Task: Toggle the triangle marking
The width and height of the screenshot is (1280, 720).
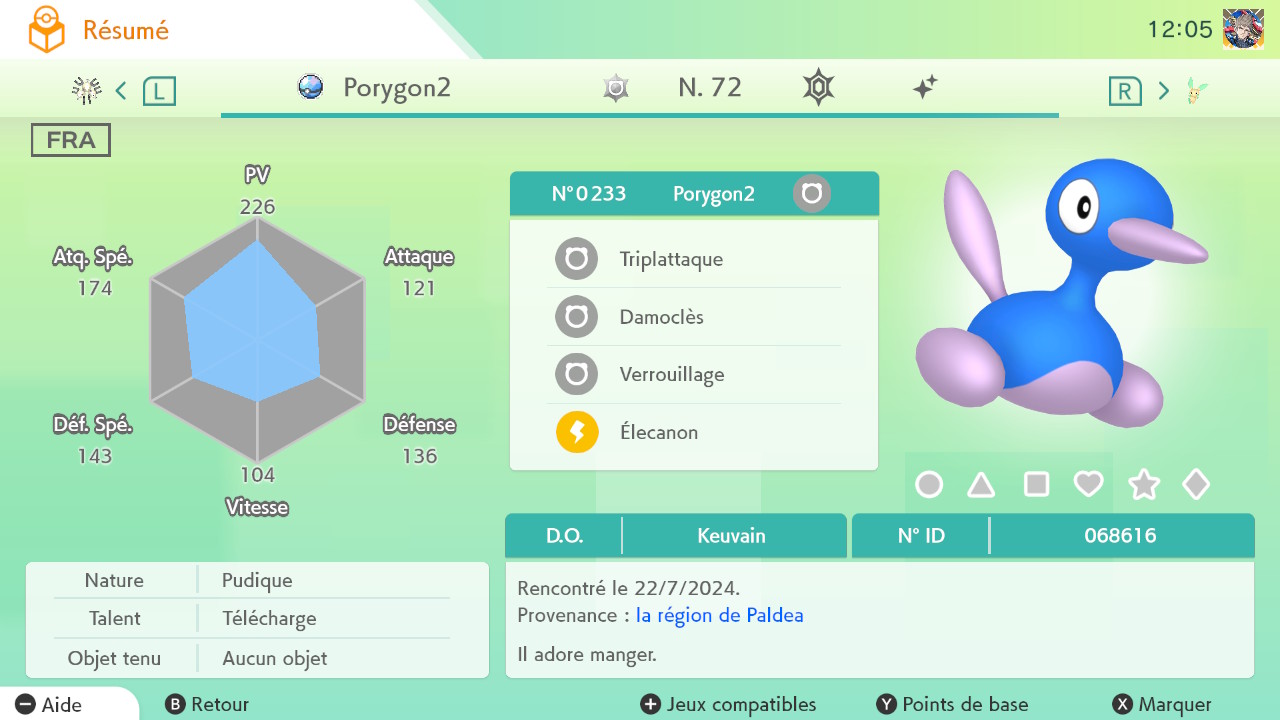Action: pos(981,485)
